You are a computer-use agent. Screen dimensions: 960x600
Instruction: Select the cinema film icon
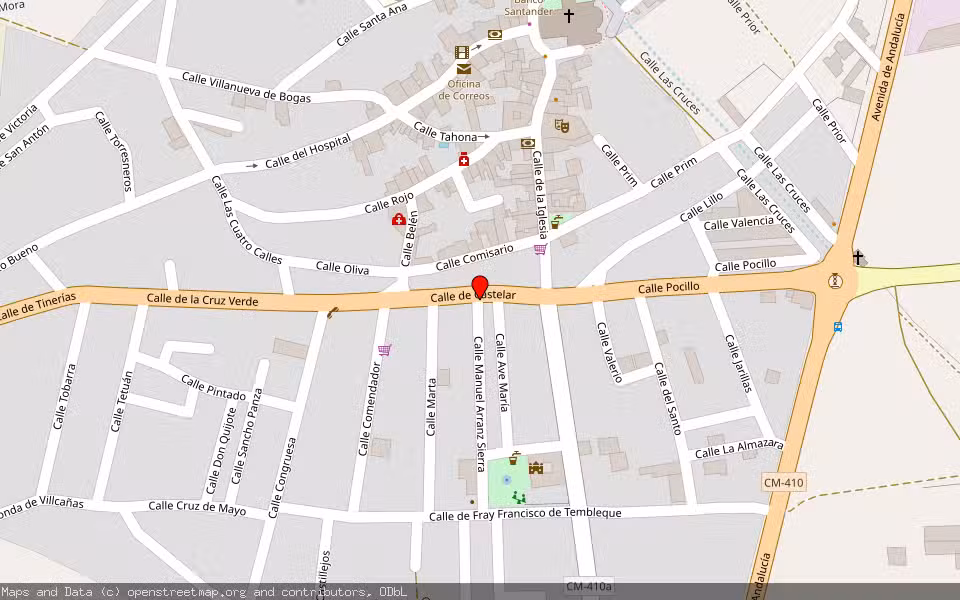click(x=461, y=51)
